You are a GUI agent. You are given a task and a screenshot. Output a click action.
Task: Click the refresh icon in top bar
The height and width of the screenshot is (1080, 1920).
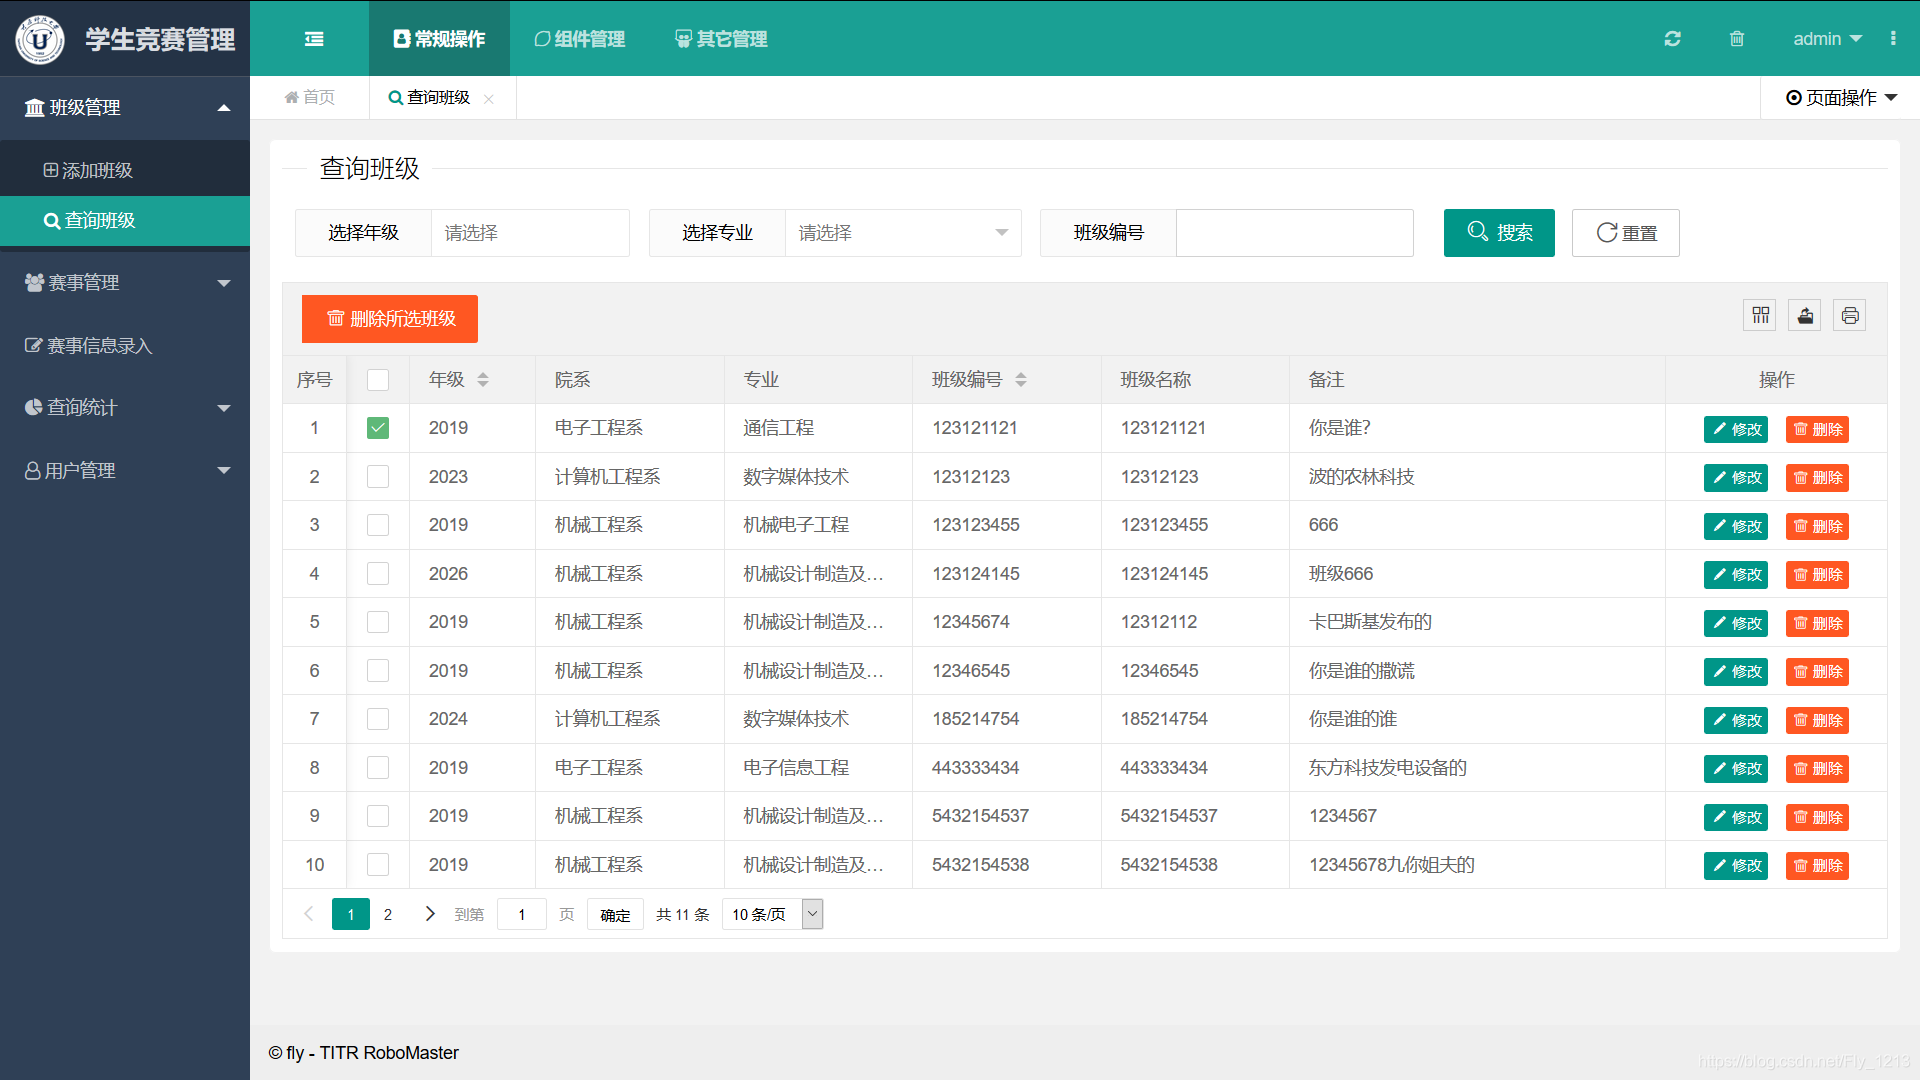click(1672, 39)
